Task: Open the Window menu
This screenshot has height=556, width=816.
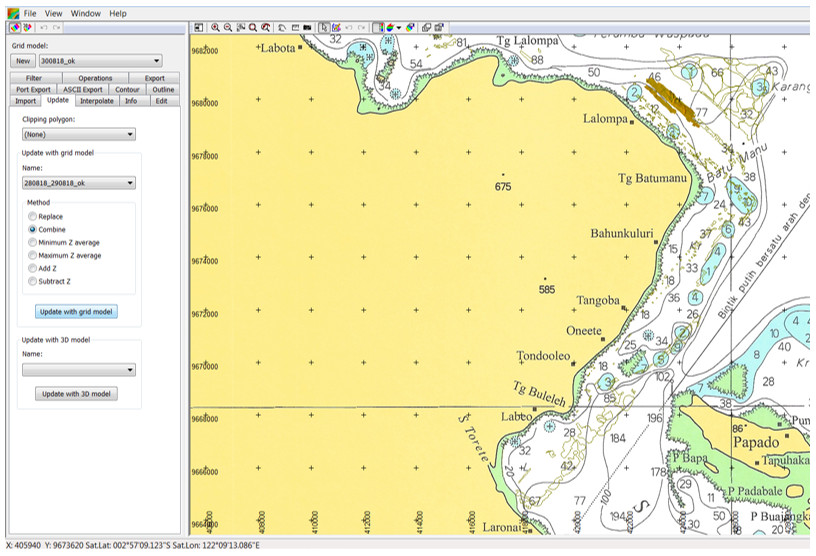Action: (85, 14)
